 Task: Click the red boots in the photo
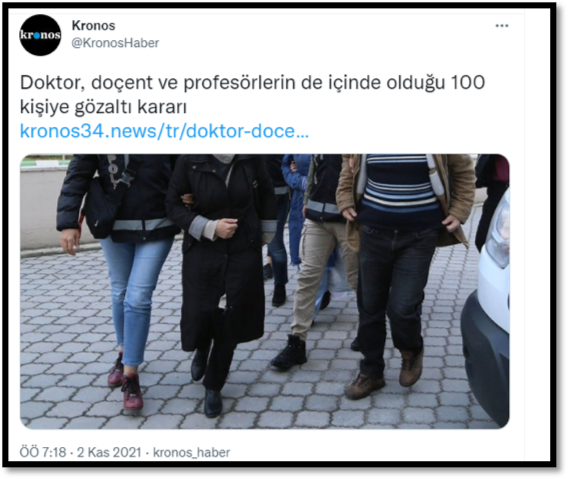click(125, 382)
